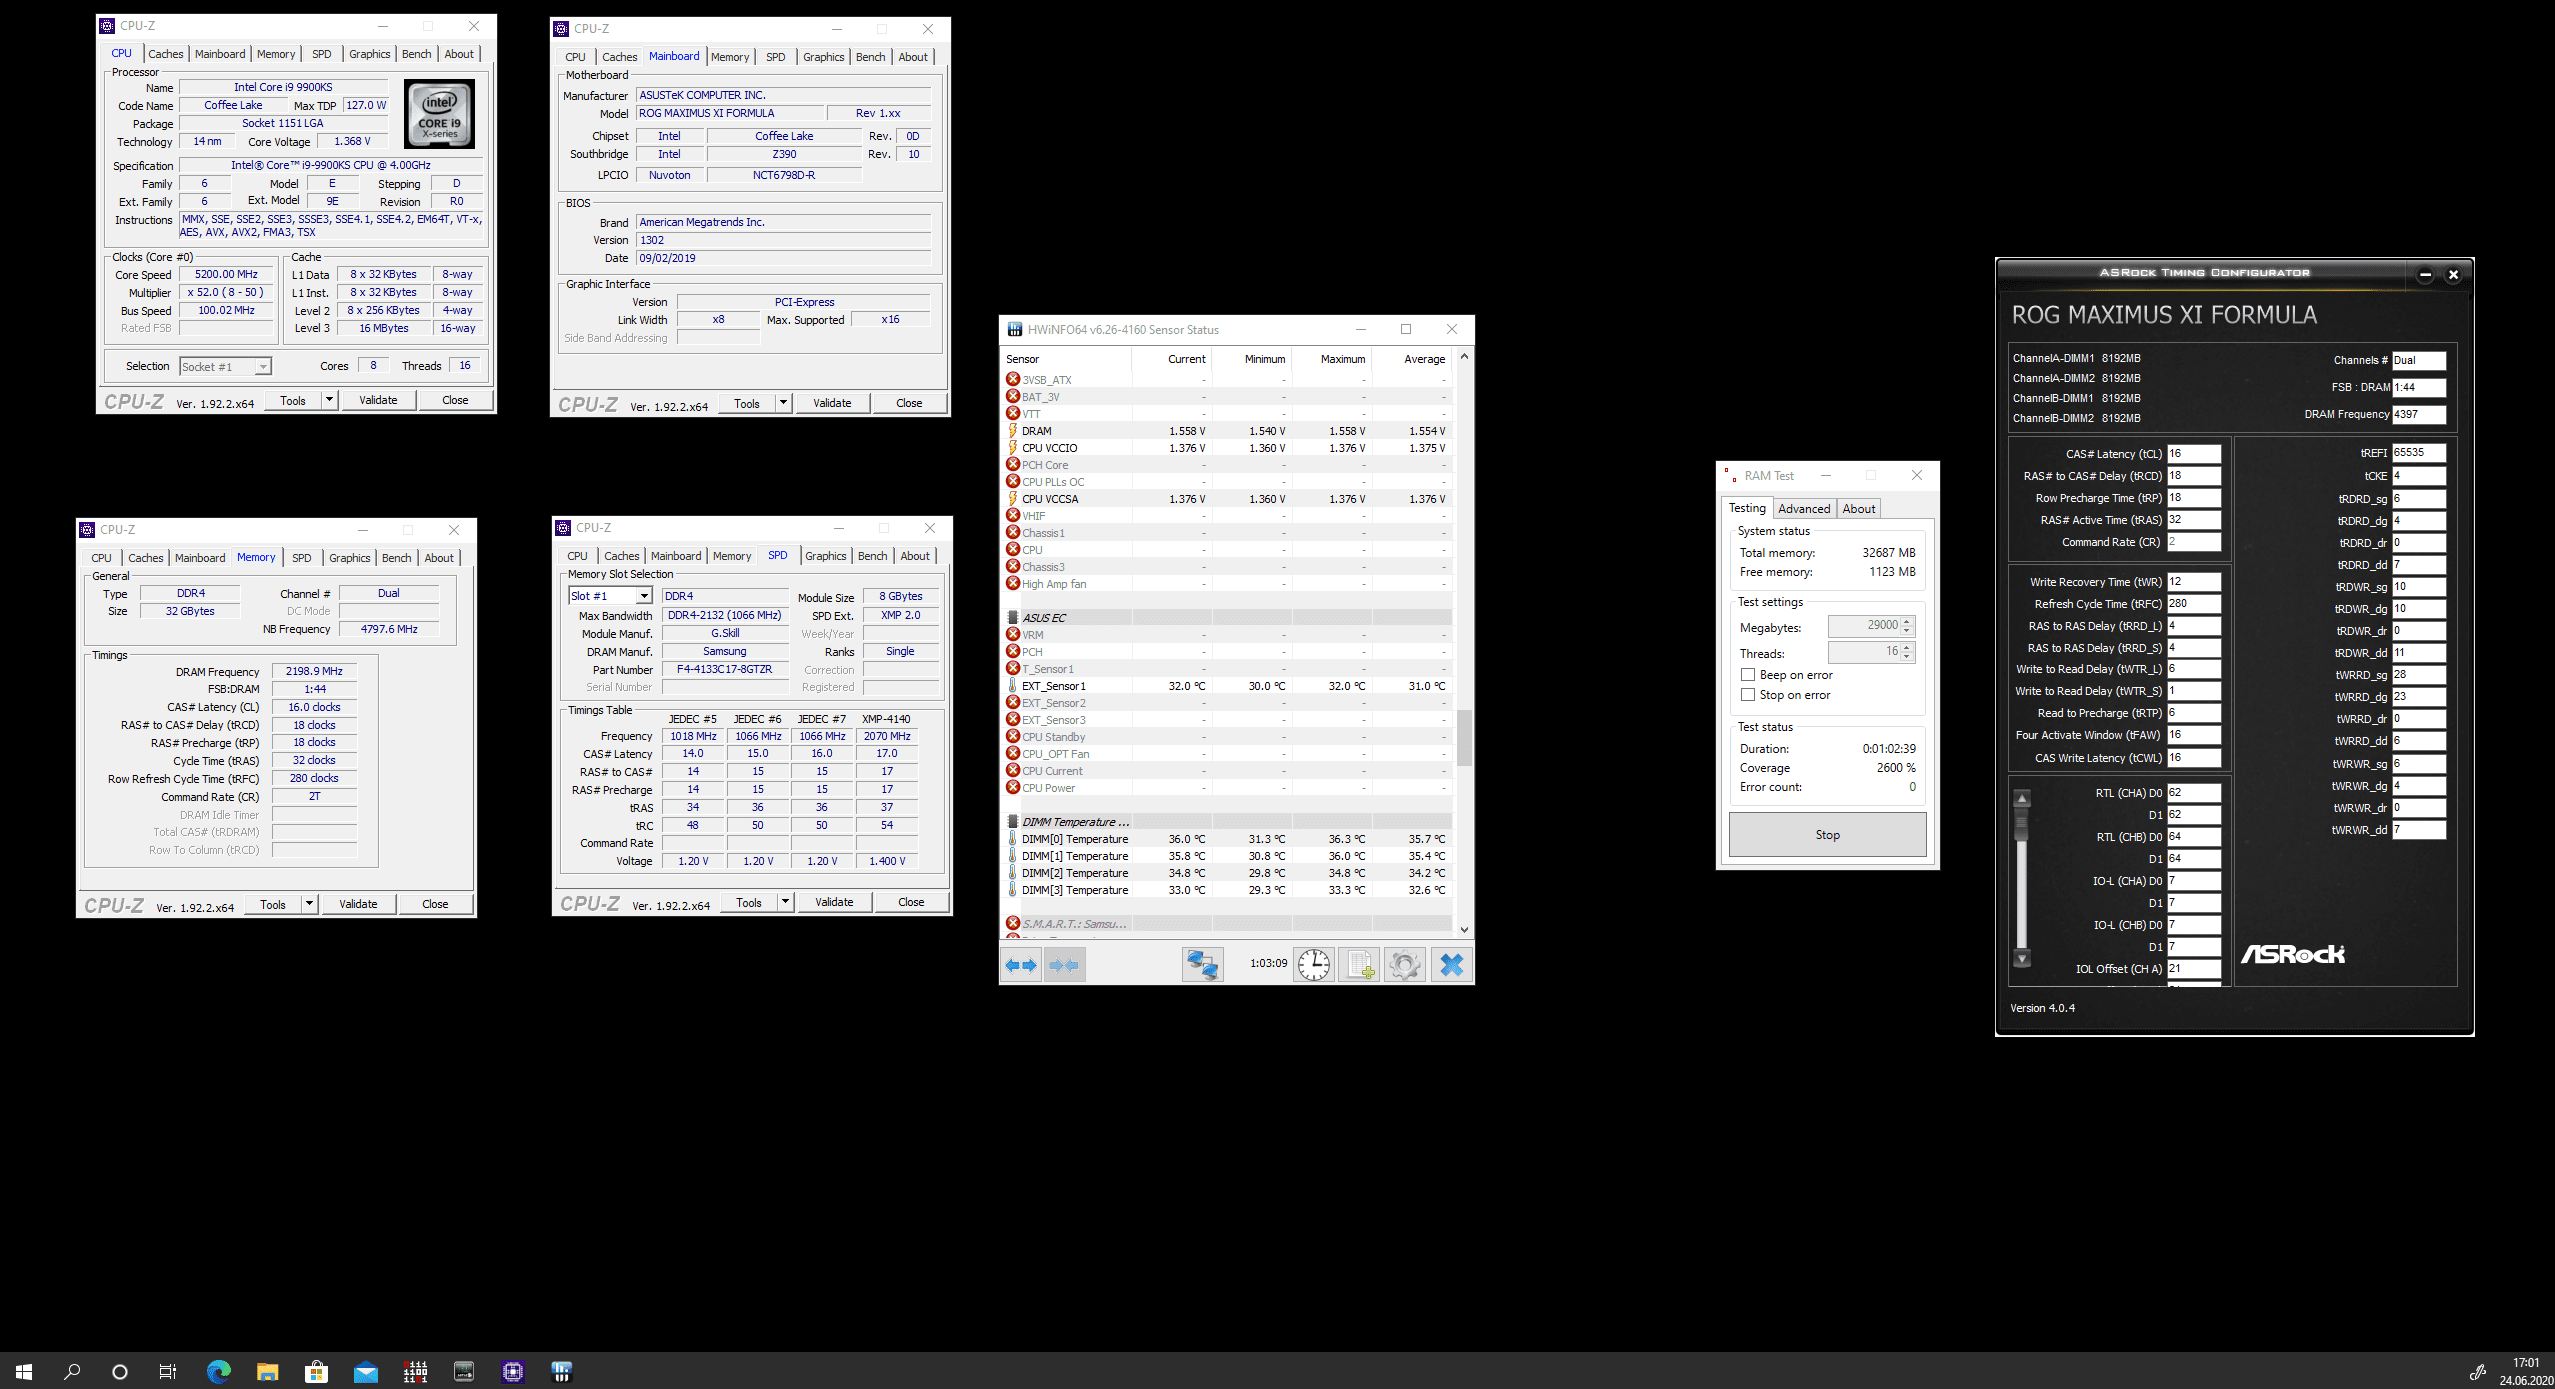Screen dimensions: 2555x1389
Task: Switch to Caches tab in top-left CPU-Z
Action: (166, 54)
